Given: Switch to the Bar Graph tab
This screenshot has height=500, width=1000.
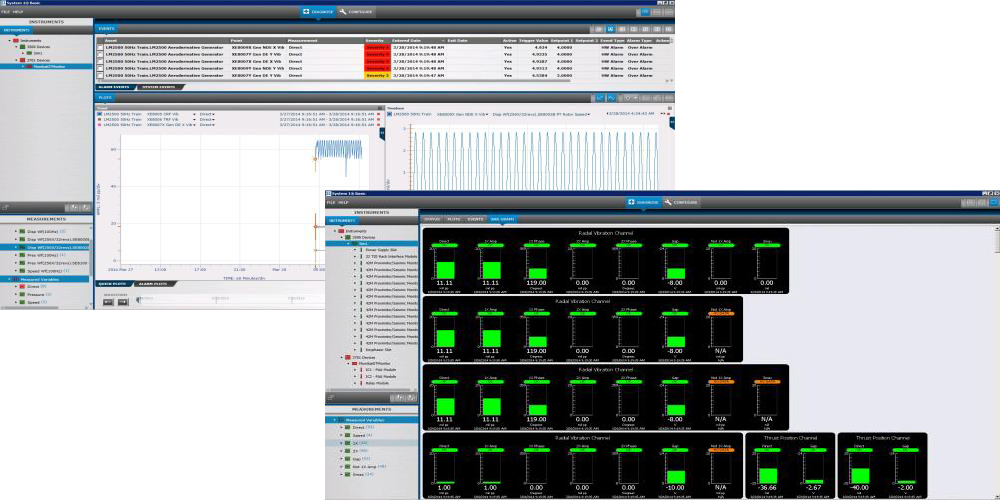Looking at the screenshot, I should coord(501,218).
